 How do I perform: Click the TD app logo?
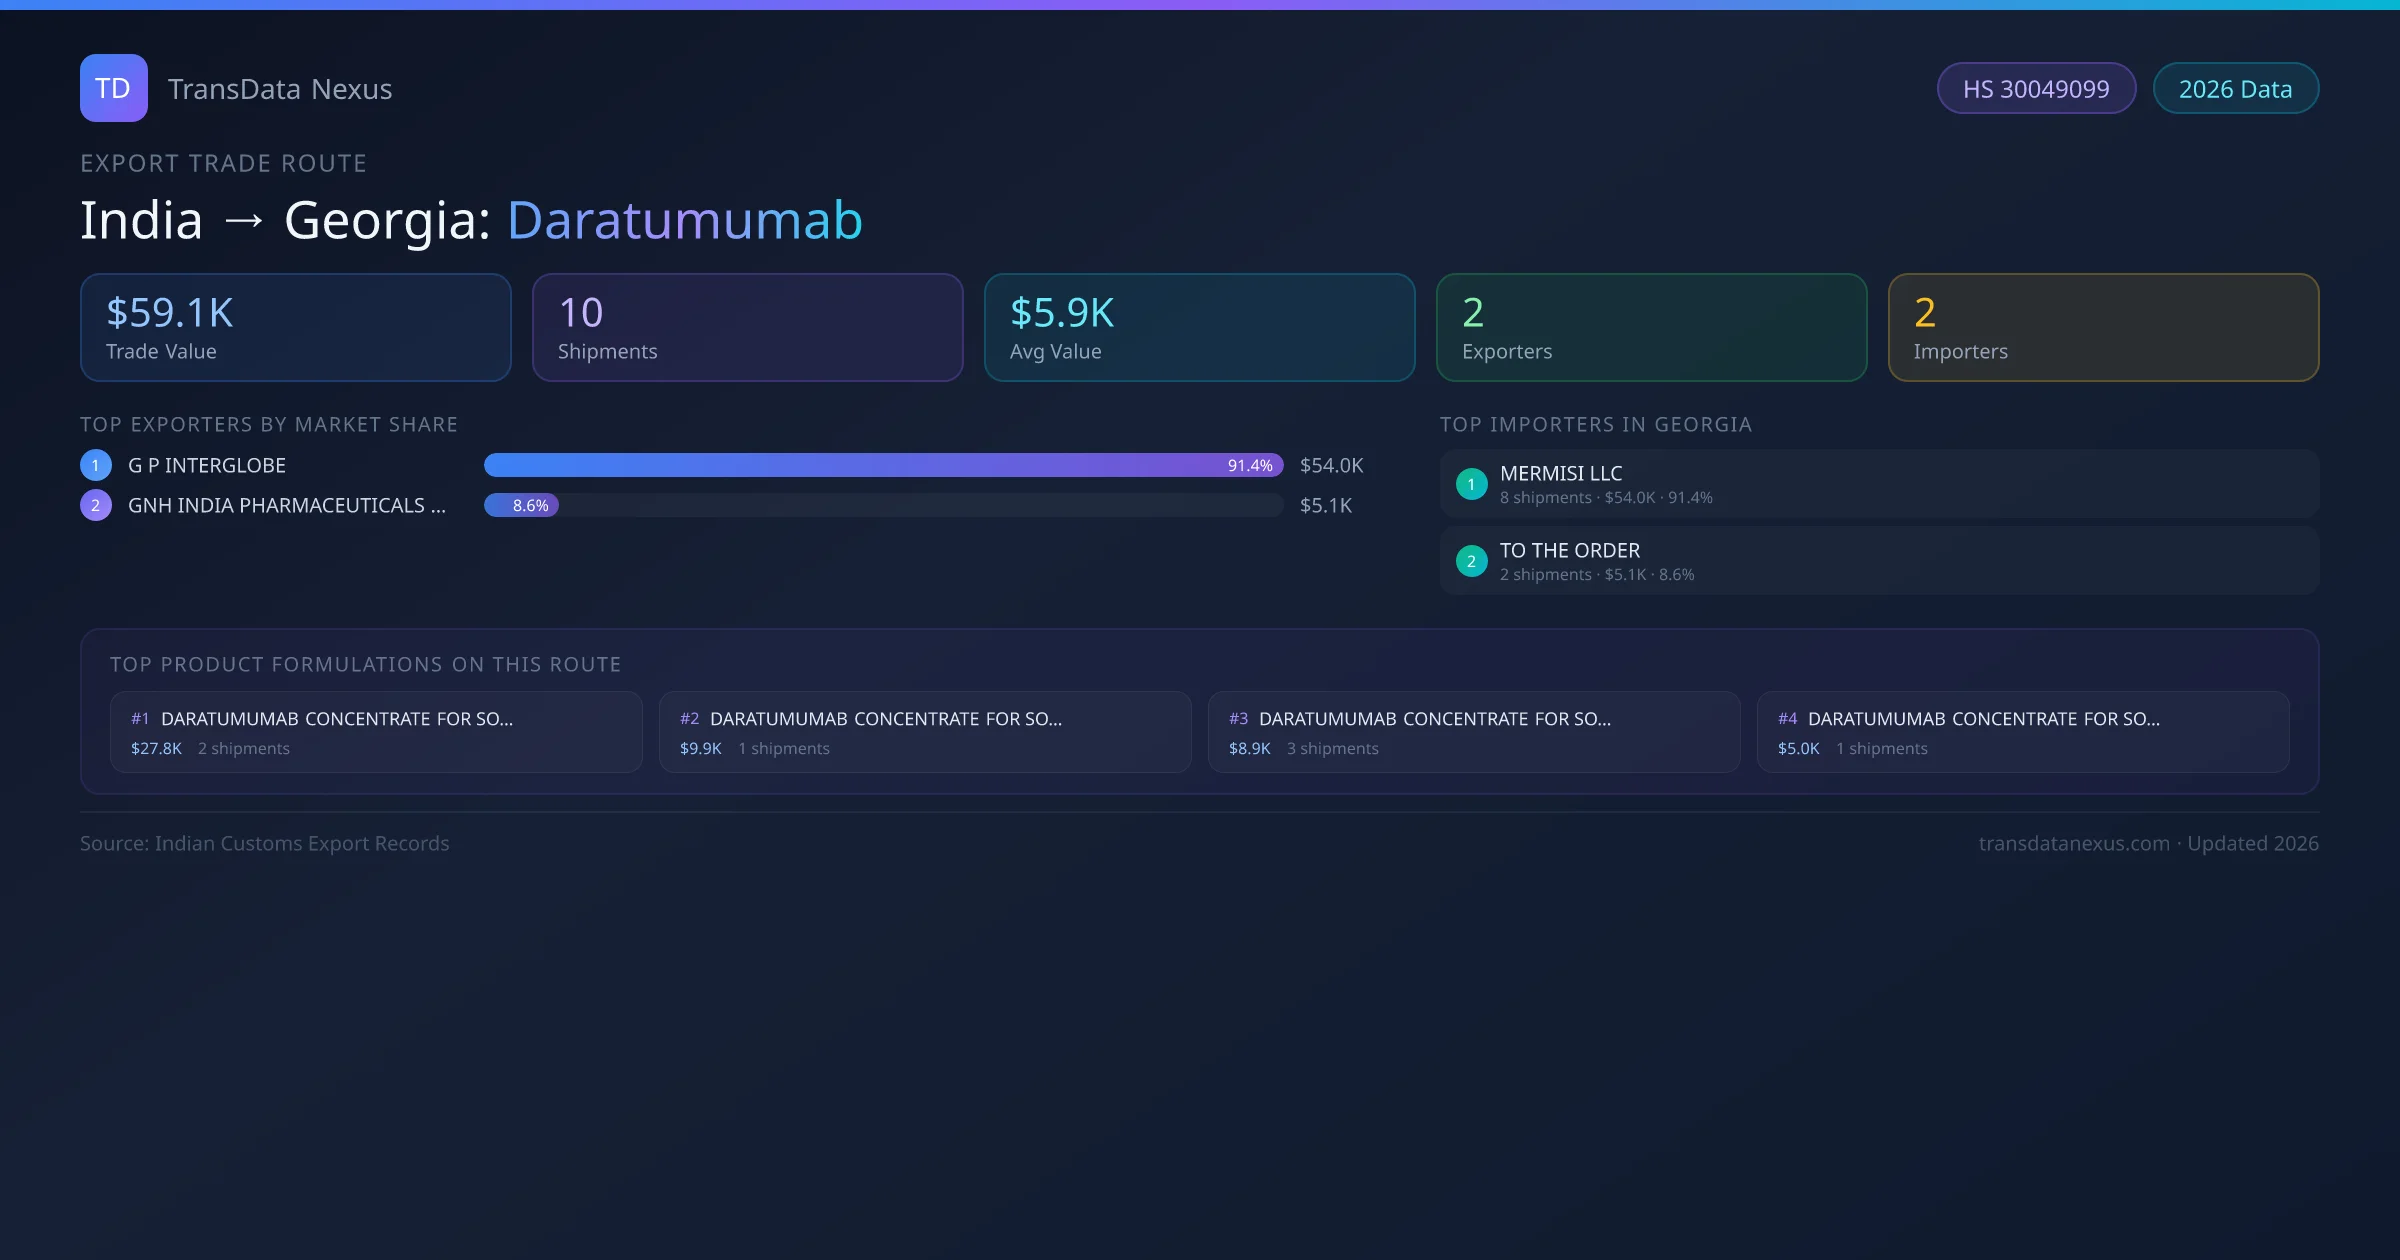[113, 88]
